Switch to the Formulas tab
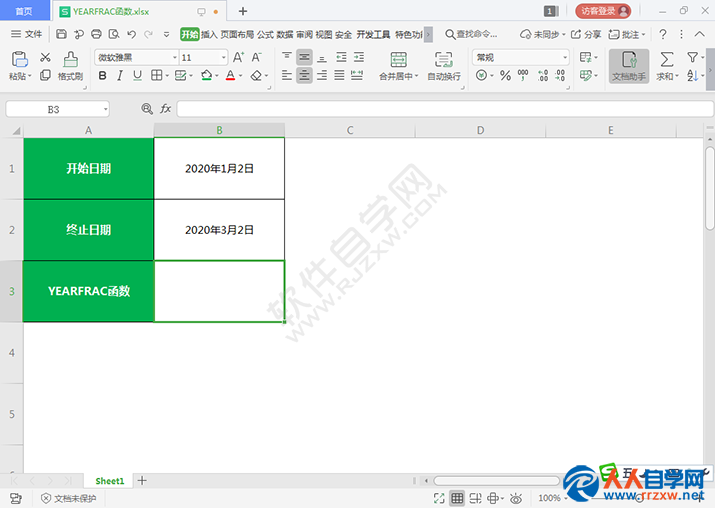 tap(265, 35)
